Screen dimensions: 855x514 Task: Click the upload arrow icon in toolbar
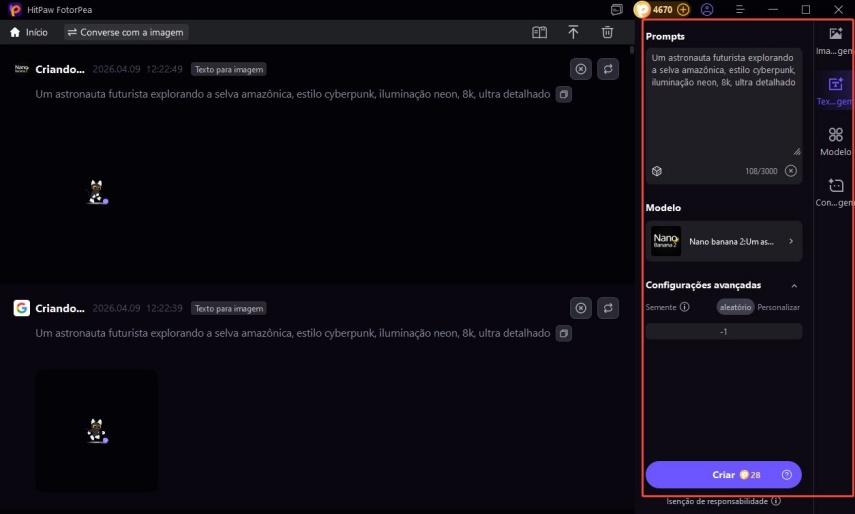[573, 32]
